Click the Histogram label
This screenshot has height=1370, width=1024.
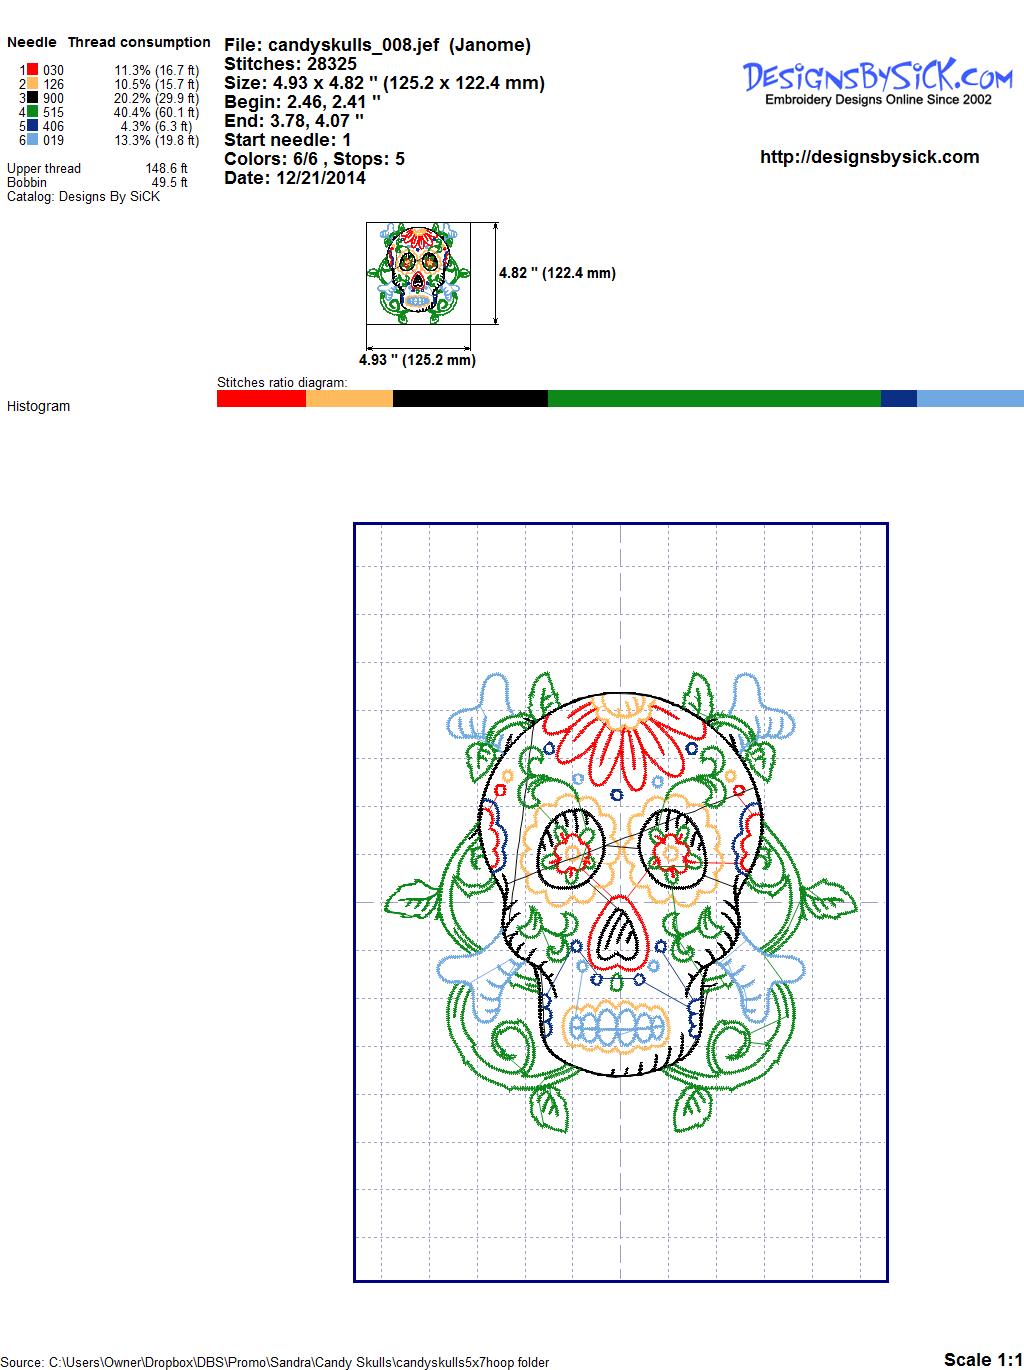tap(38, 406)
